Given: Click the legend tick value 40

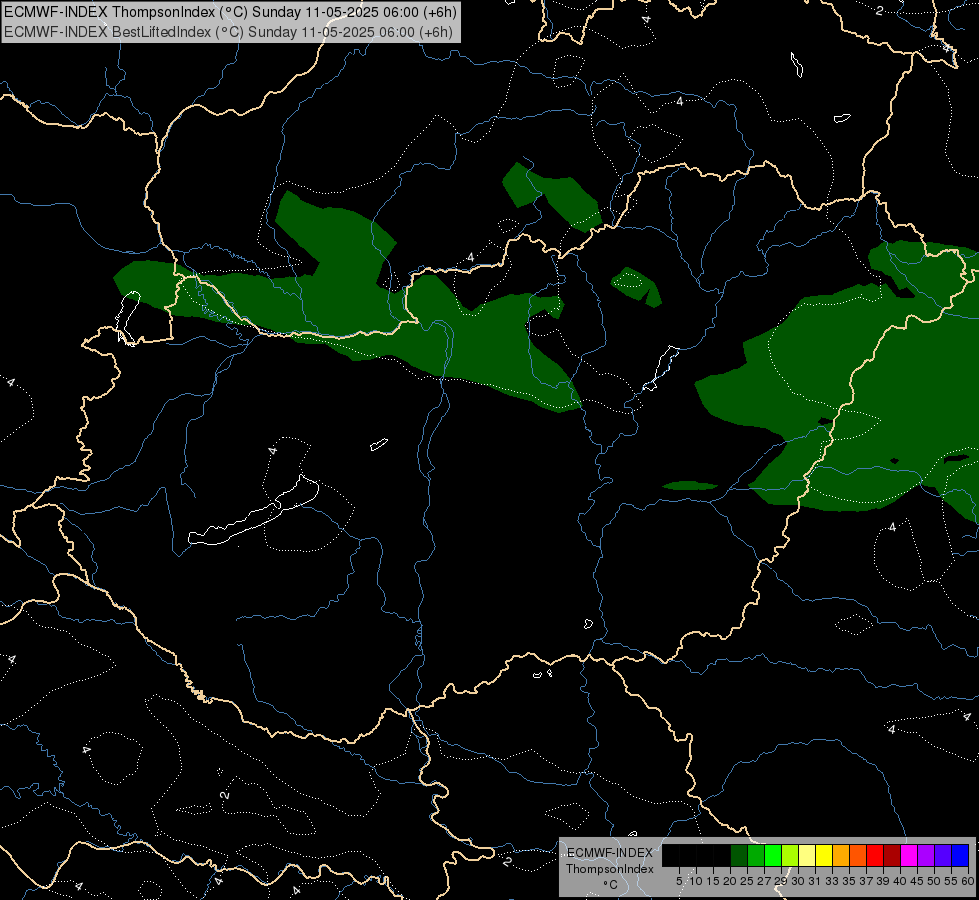Looking at the screenshot, I should (x=900, y=881).
